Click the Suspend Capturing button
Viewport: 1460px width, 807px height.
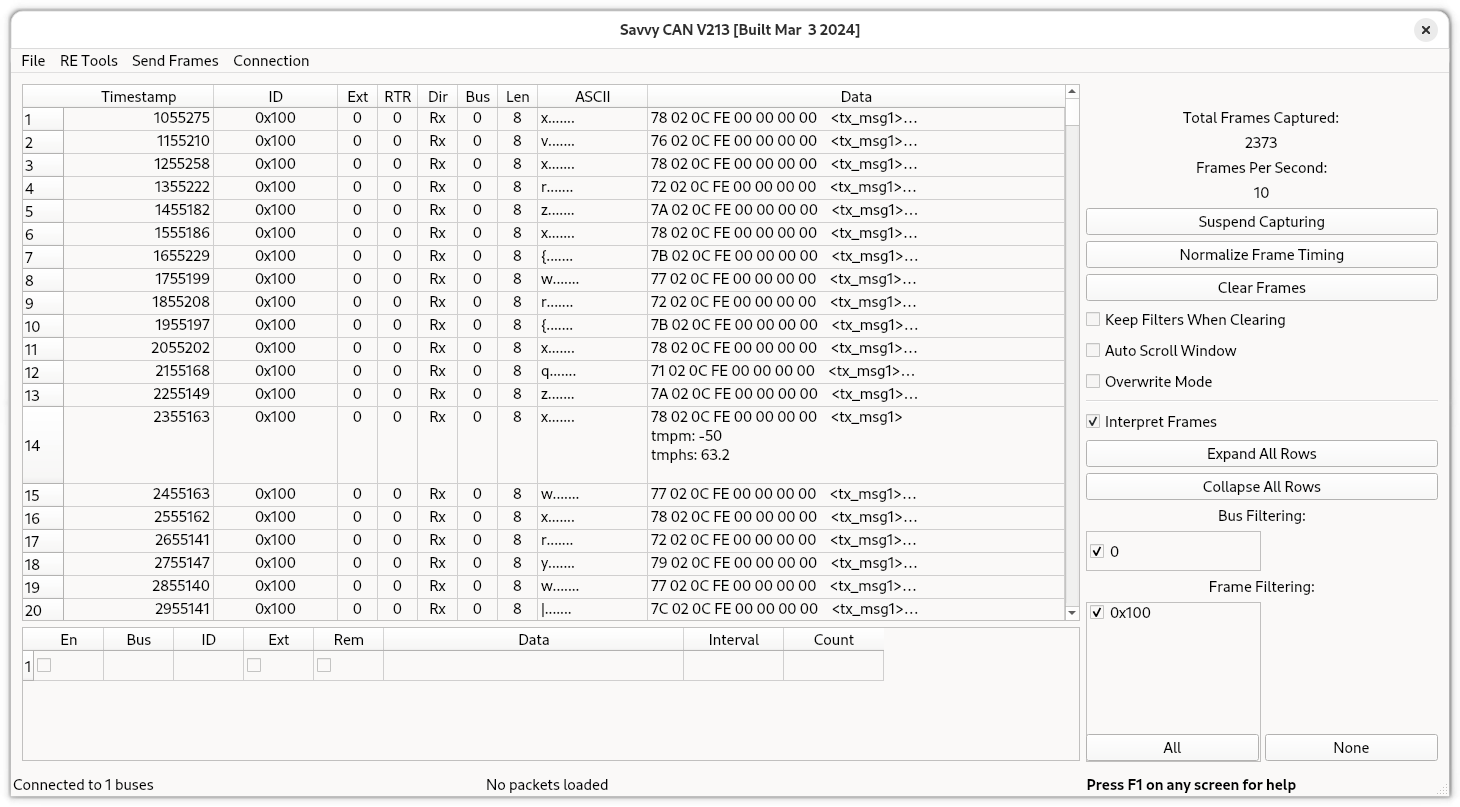tap(1261, 222)
